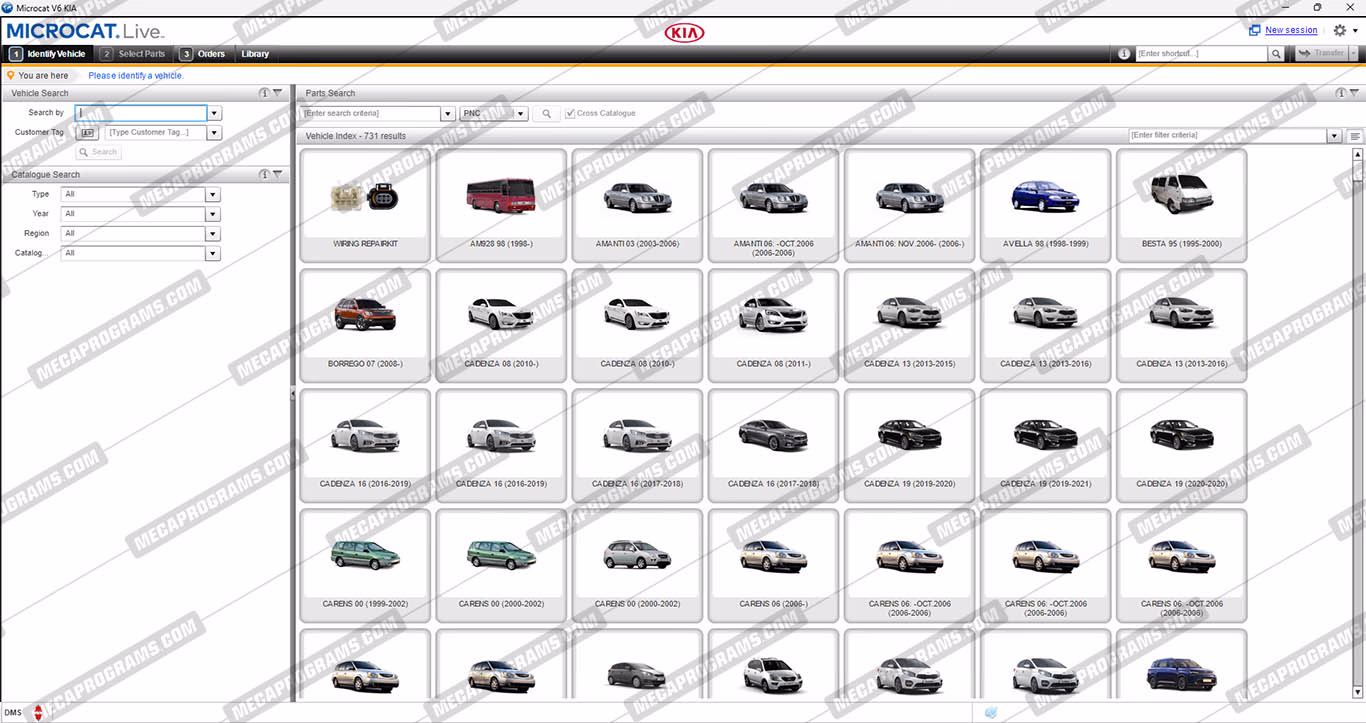Screen dimensions: 1366x723
Task: Click the Please identify a vehicle link
Action: (x=136, y=76)
